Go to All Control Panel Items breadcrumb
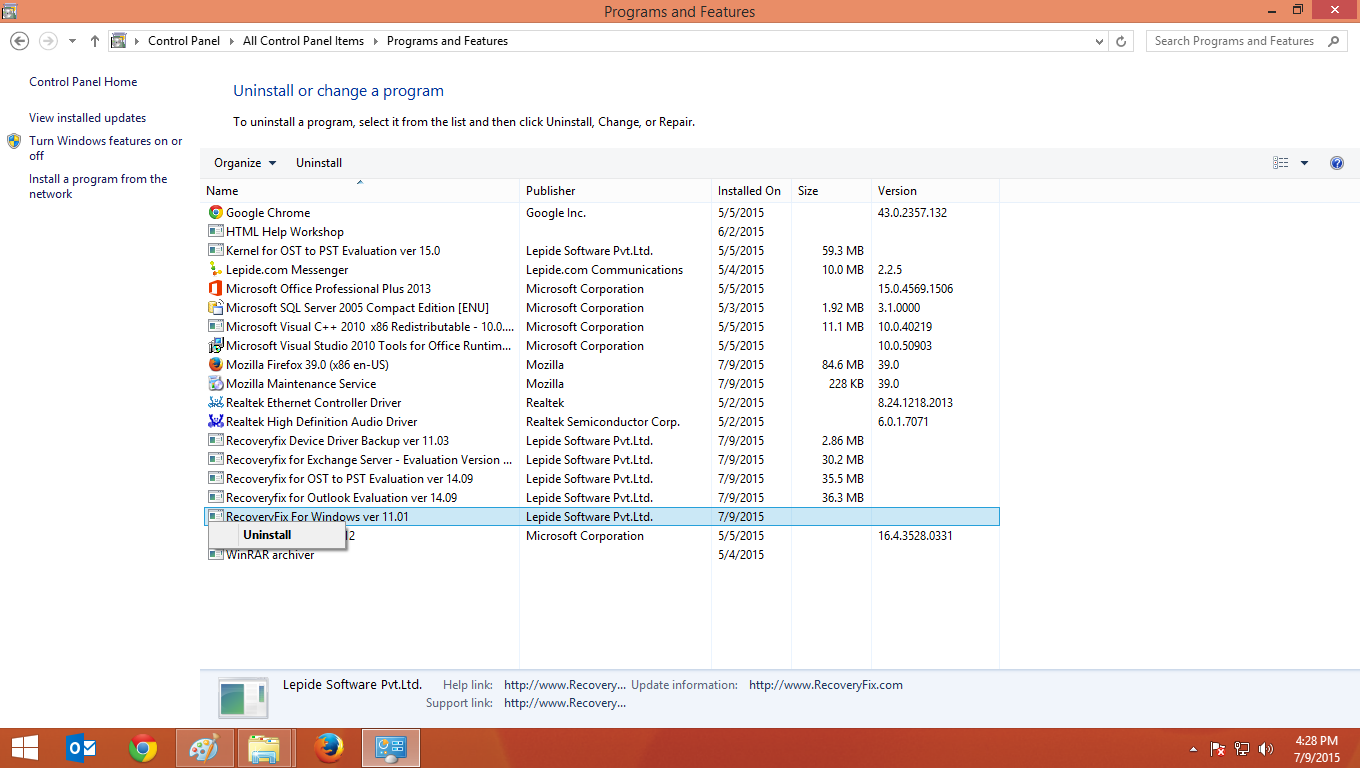Image resolution: width=1360 pixels, height=768 pixels. click(x=304, y=41)
